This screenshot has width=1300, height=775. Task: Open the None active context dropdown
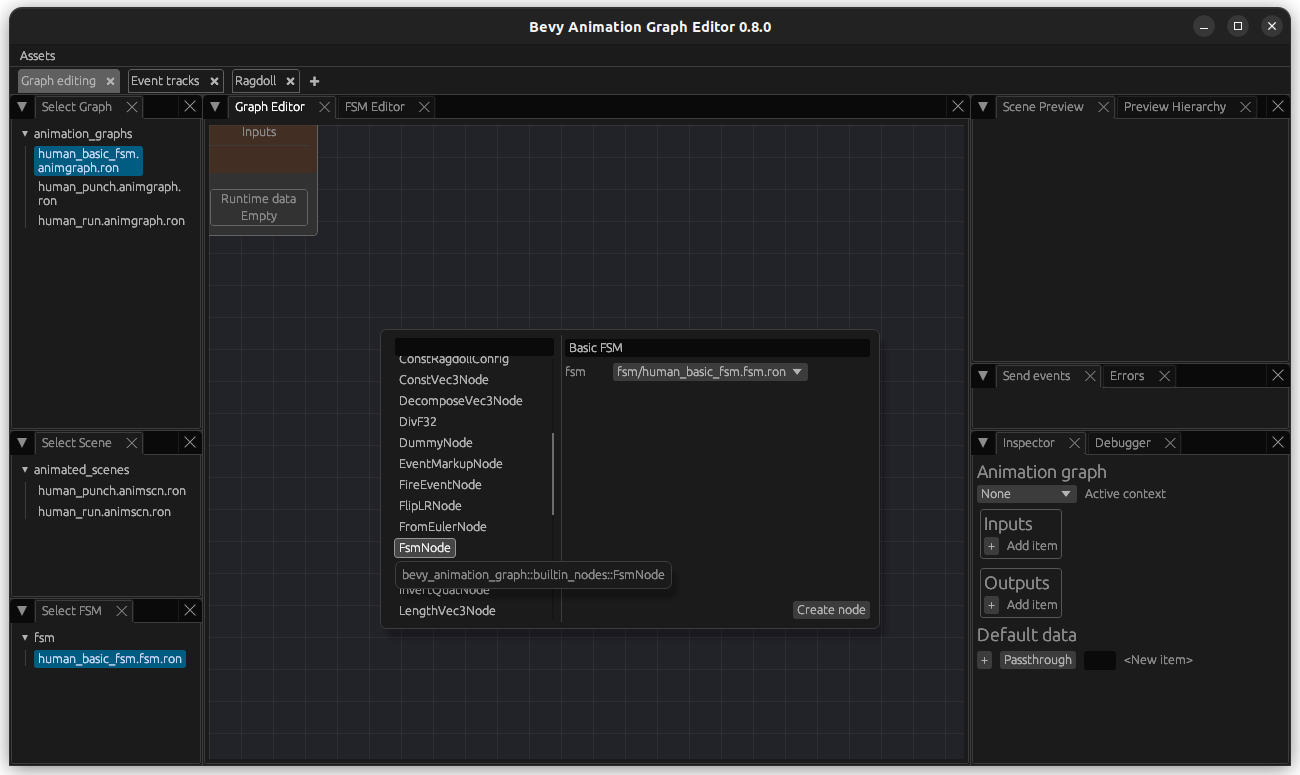pos(1026,493)
